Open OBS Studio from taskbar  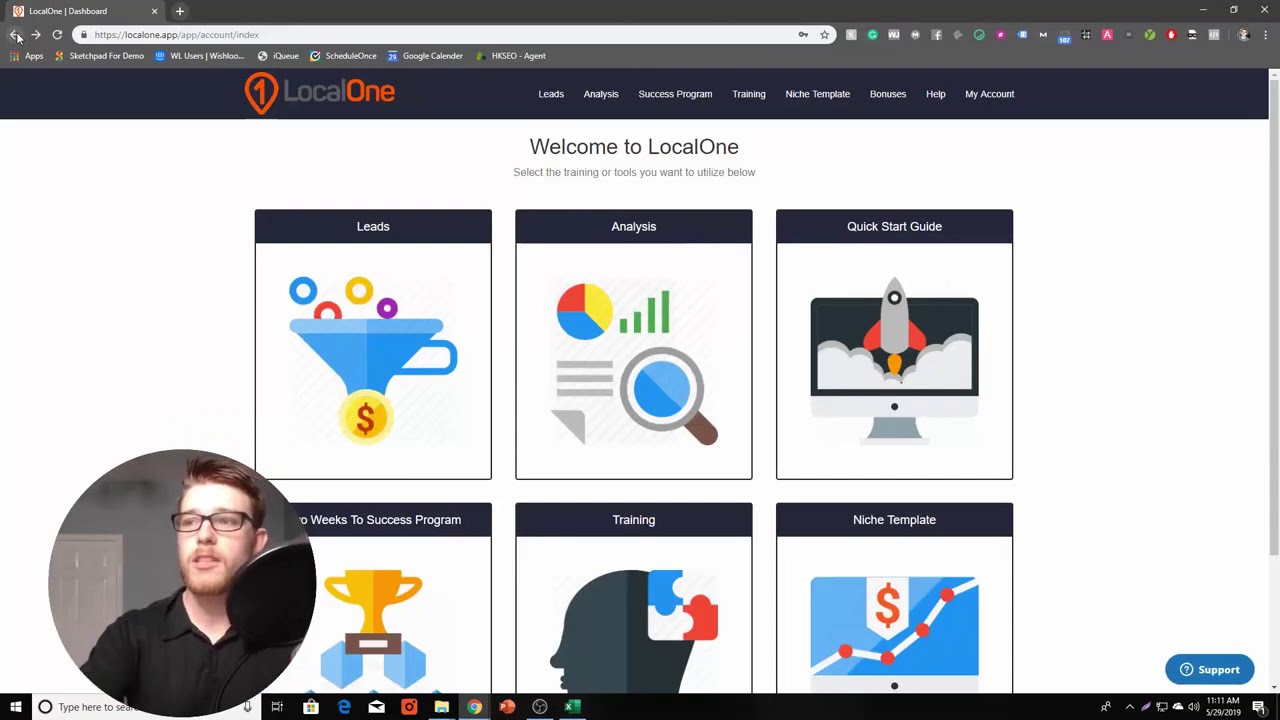[540, 707]
